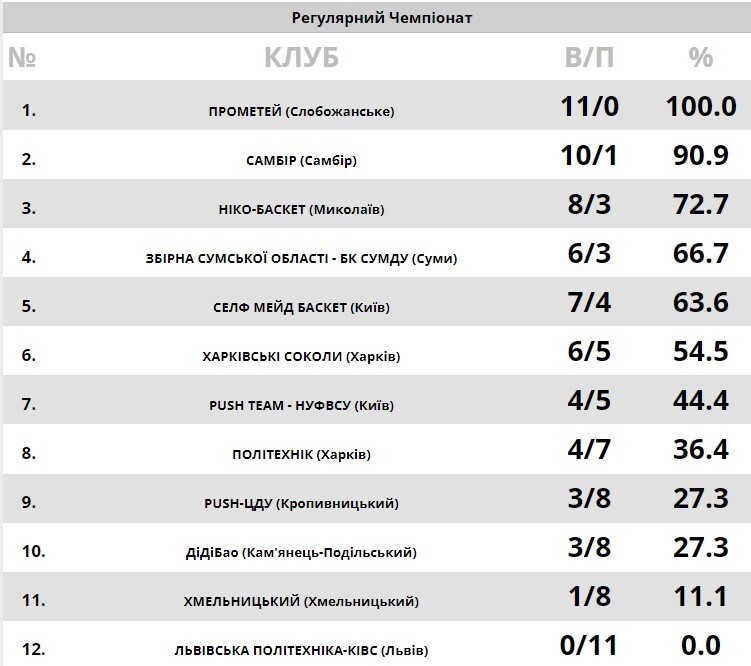Image resolution: width=751 pixels, height=666 pixels.
Task: Click СЕЛФ МЕЙД БАСКЕТ (Київ) team name
Action: point(301,307)
